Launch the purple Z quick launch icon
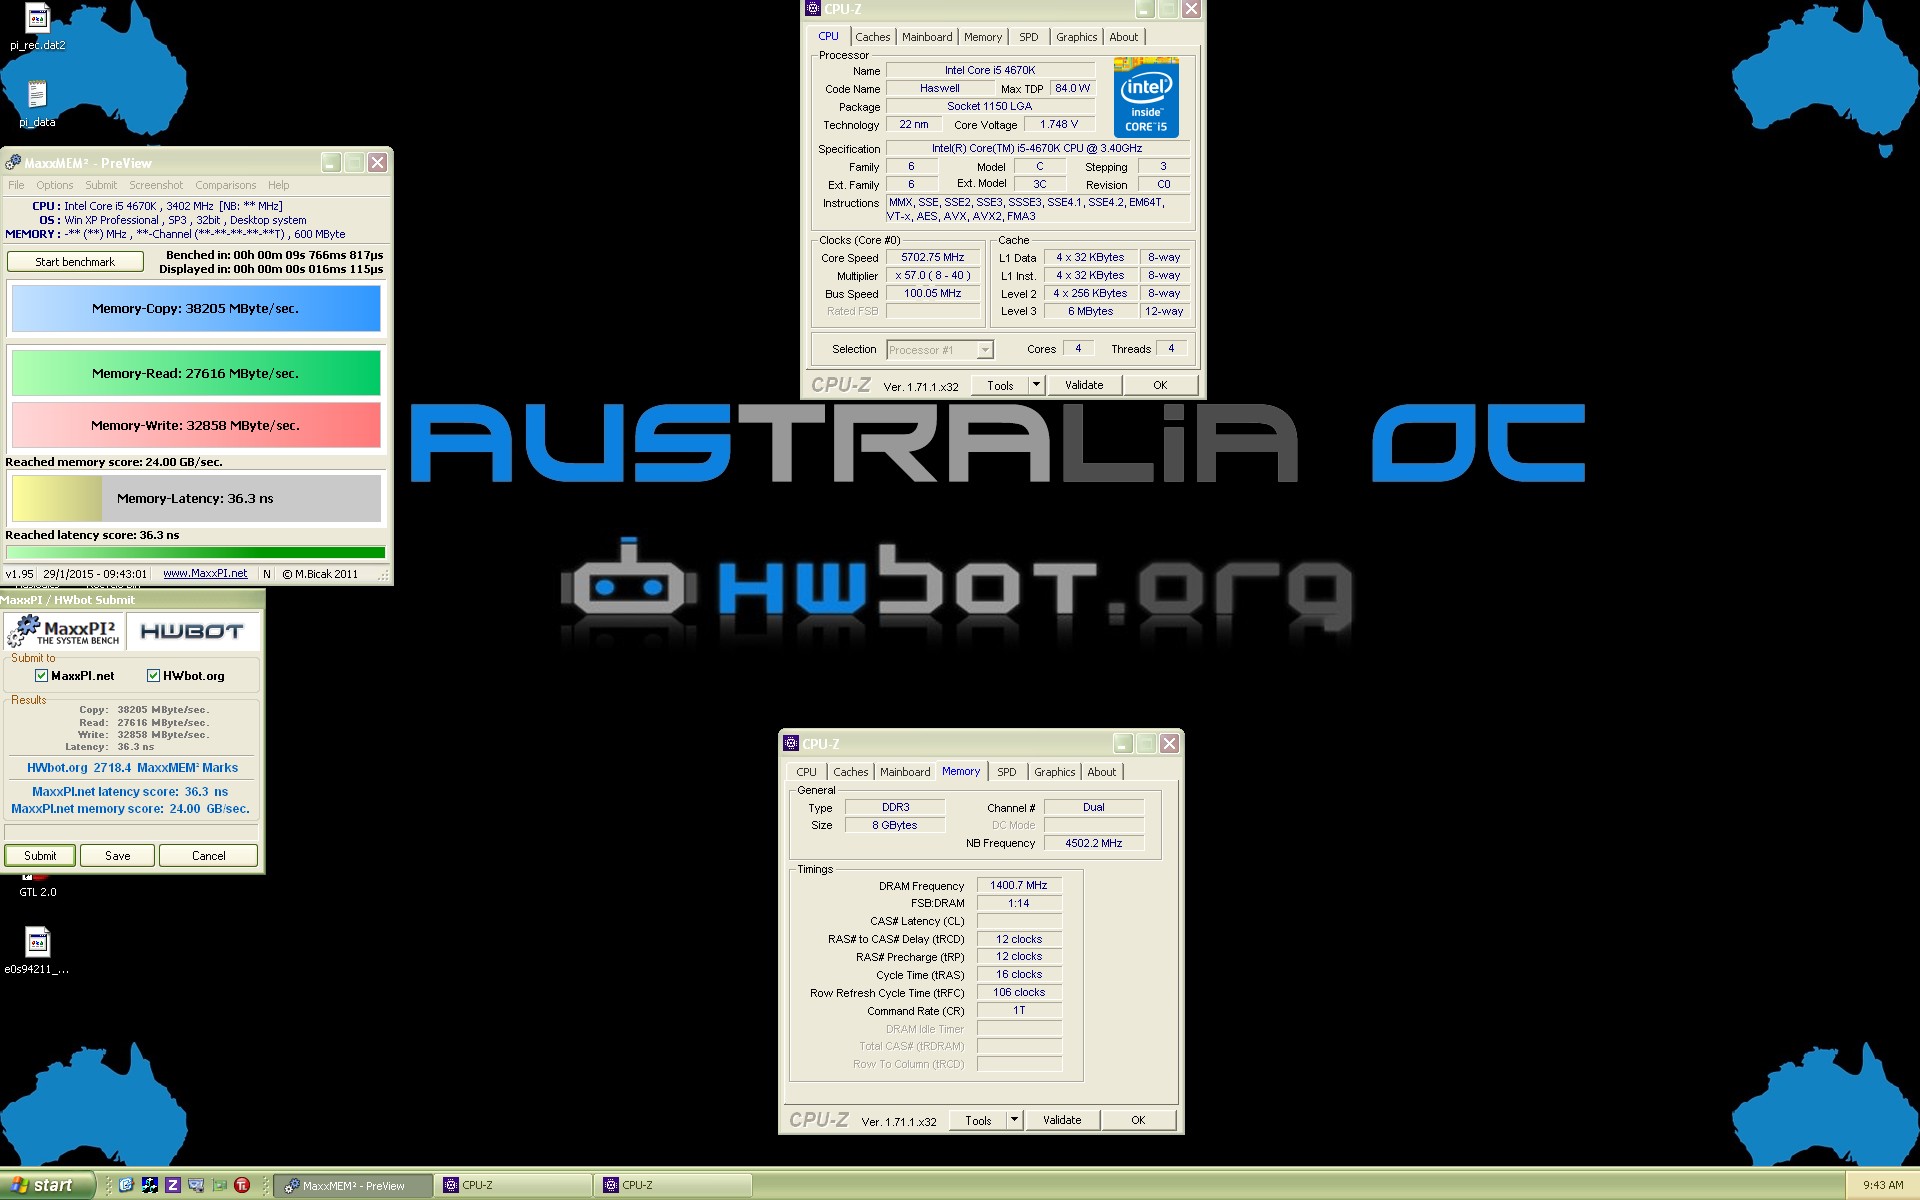This screenshot has height=1200, width=1920. point(172,1185)
